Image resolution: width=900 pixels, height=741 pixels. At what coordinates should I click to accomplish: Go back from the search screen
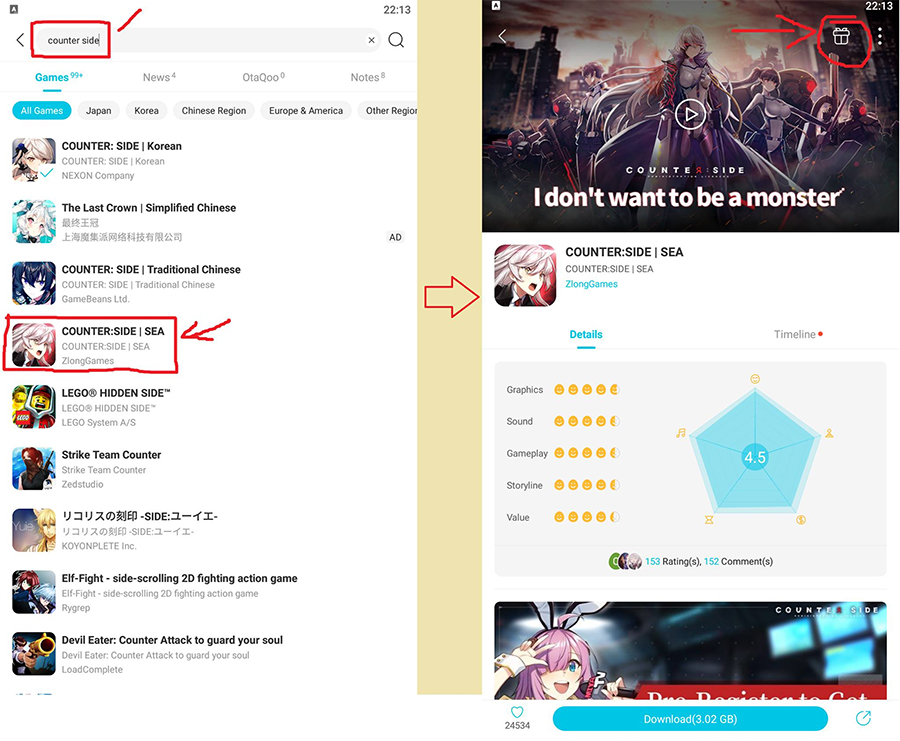(x=20, y=40)
